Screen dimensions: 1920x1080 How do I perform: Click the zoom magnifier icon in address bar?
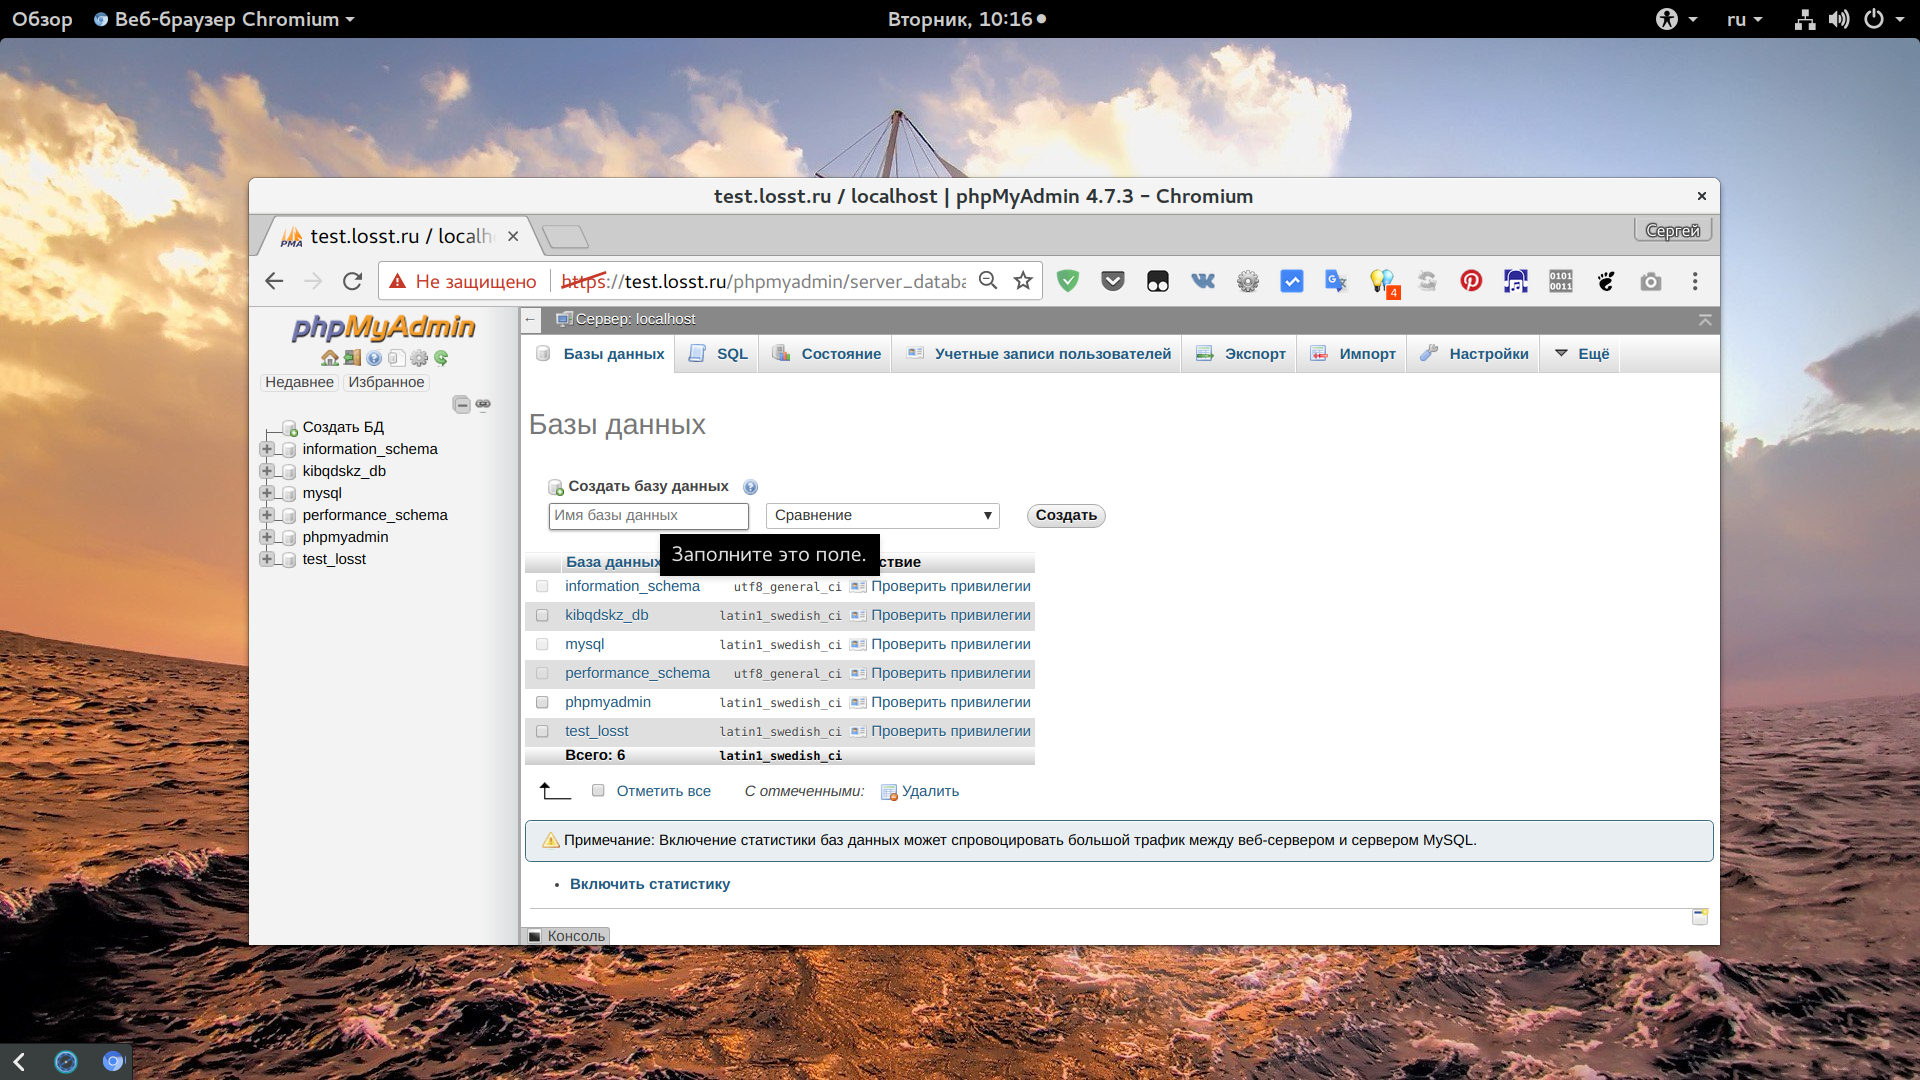pos(988,281)
